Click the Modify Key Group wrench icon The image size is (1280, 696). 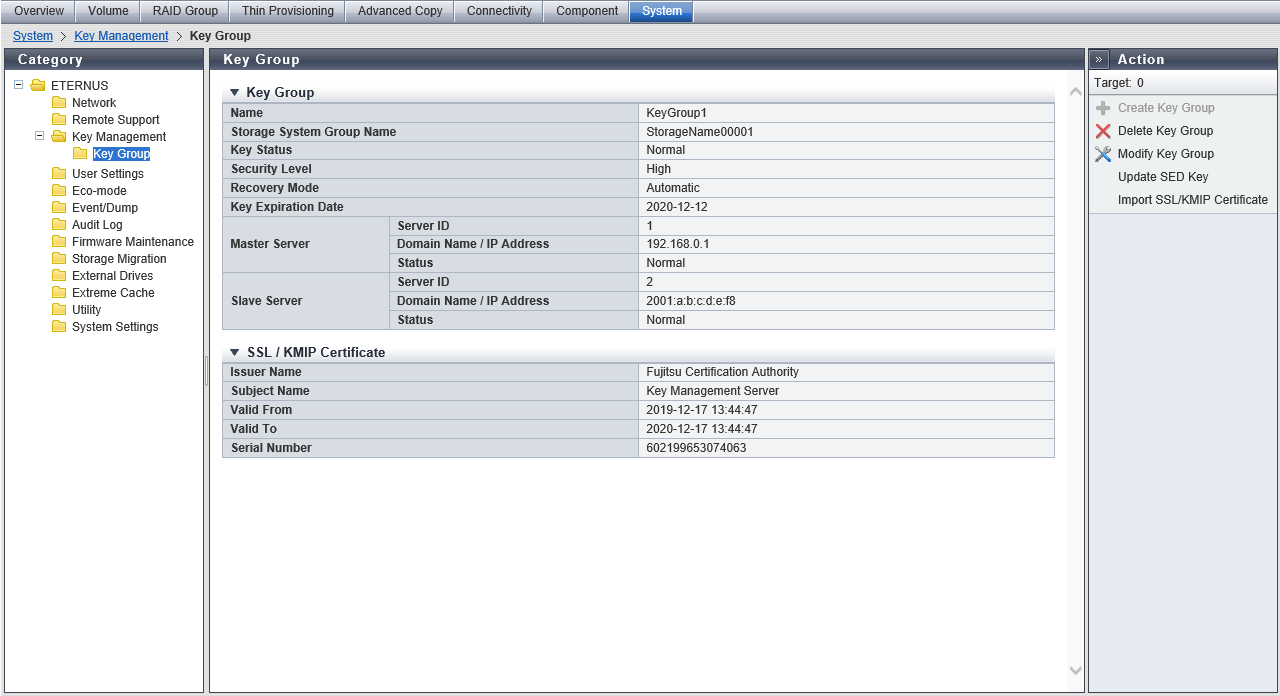(1103, 154)
